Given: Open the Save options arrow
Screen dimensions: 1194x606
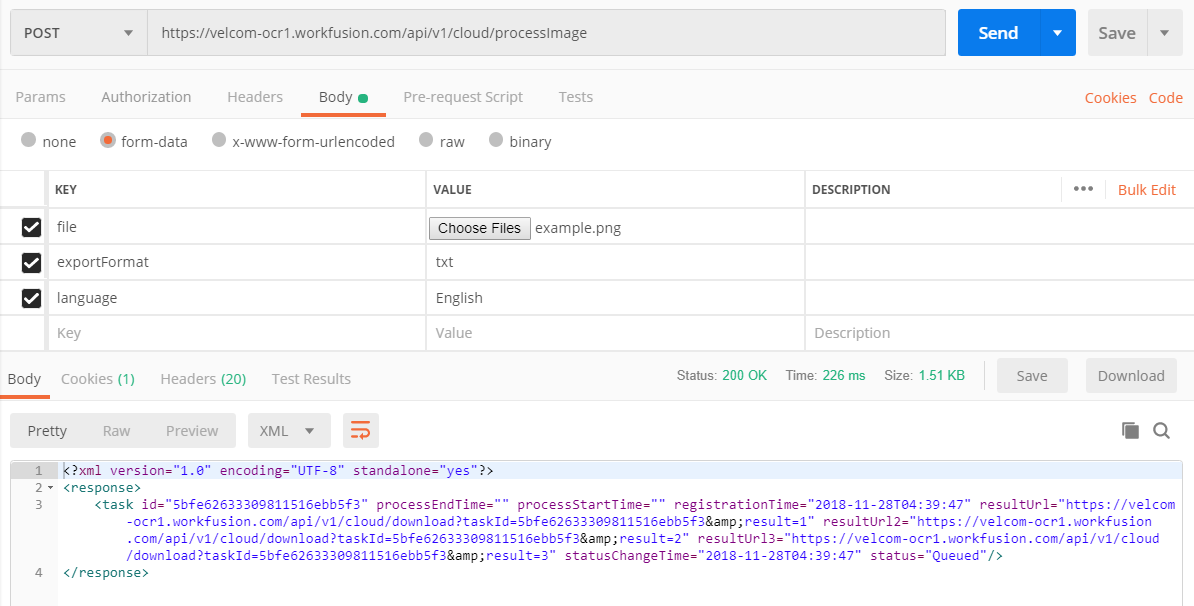Looking at the screenshot, I should 1164,33.
